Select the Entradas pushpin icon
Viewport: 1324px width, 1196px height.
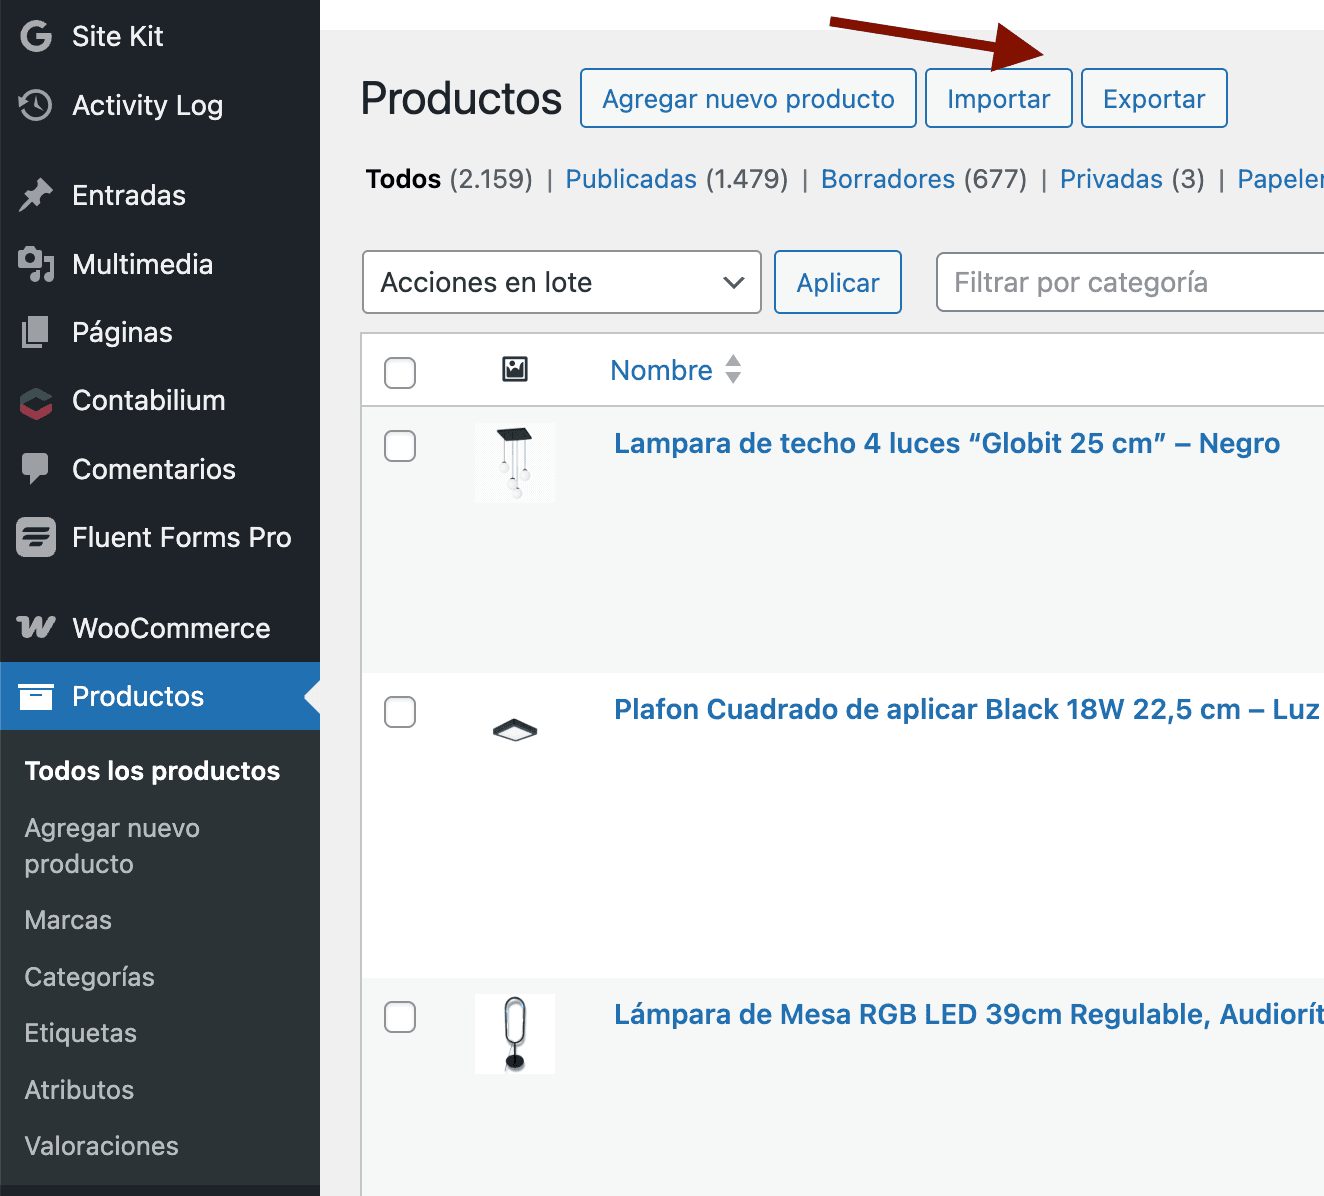[x=35, y=195]
